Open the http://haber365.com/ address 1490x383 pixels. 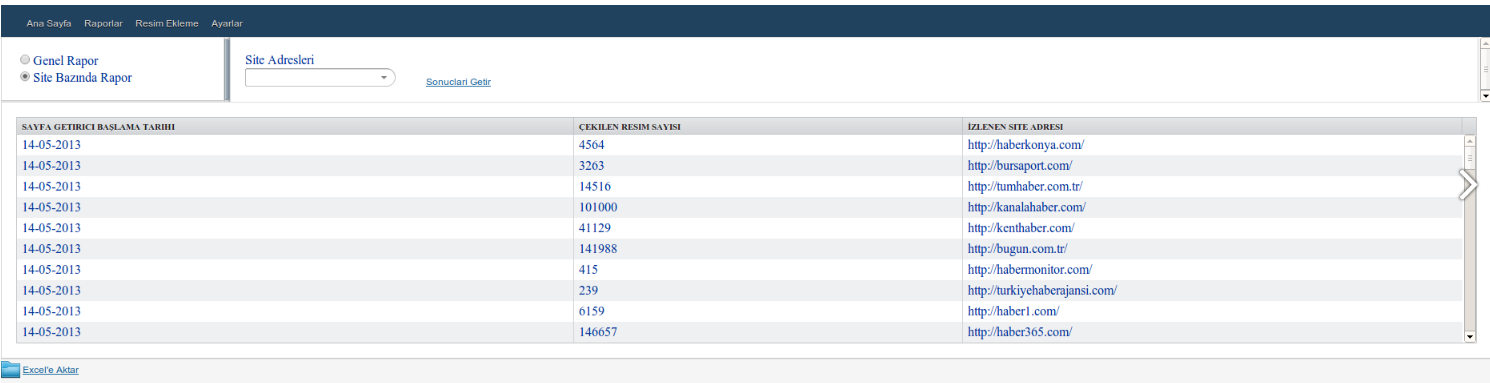[x=1020, y=332]
